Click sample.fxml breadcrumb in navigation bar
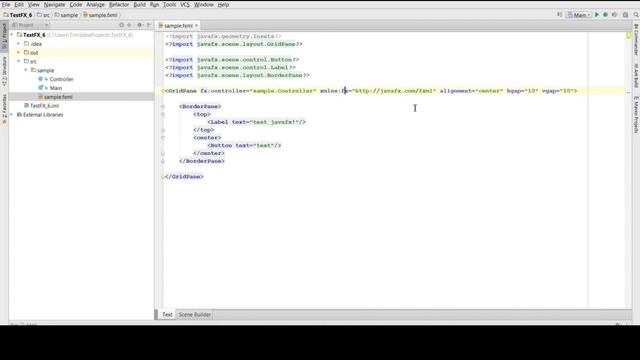The width and height of the screenshot is (640, 360). coord(100,15)
